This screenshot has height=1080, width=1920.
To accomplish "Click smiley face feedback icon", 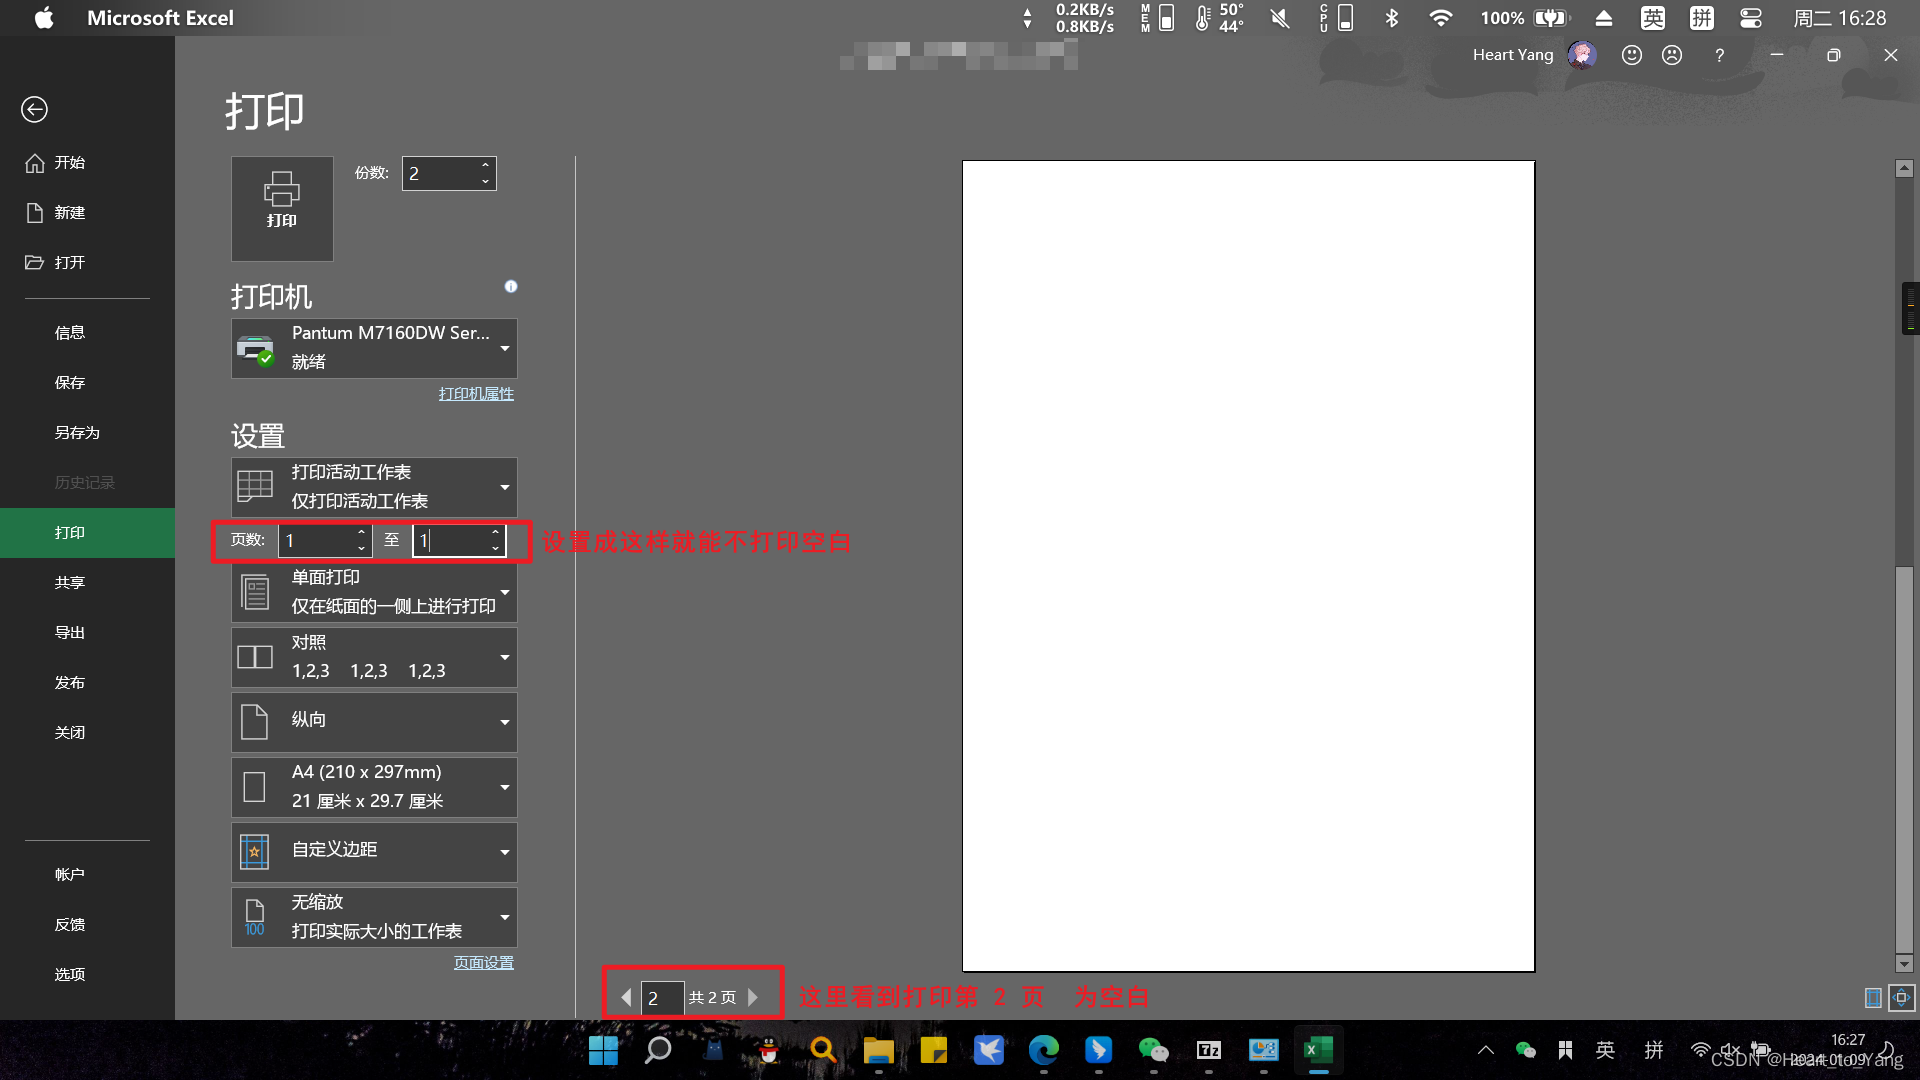I will click(x=1631, y=55).
